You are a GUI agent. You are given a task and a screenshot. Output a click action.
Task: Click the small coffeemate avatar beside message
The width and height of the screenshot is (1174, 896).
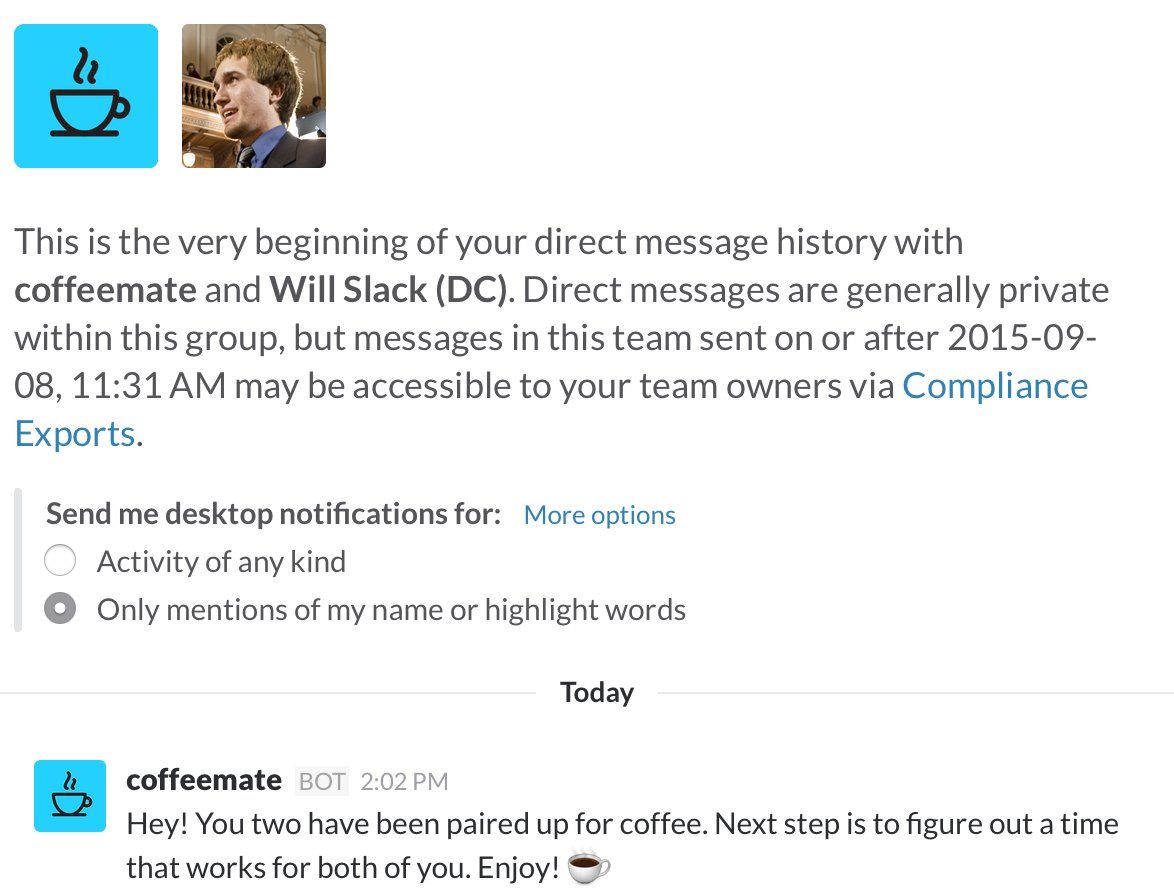click(69, 795)
